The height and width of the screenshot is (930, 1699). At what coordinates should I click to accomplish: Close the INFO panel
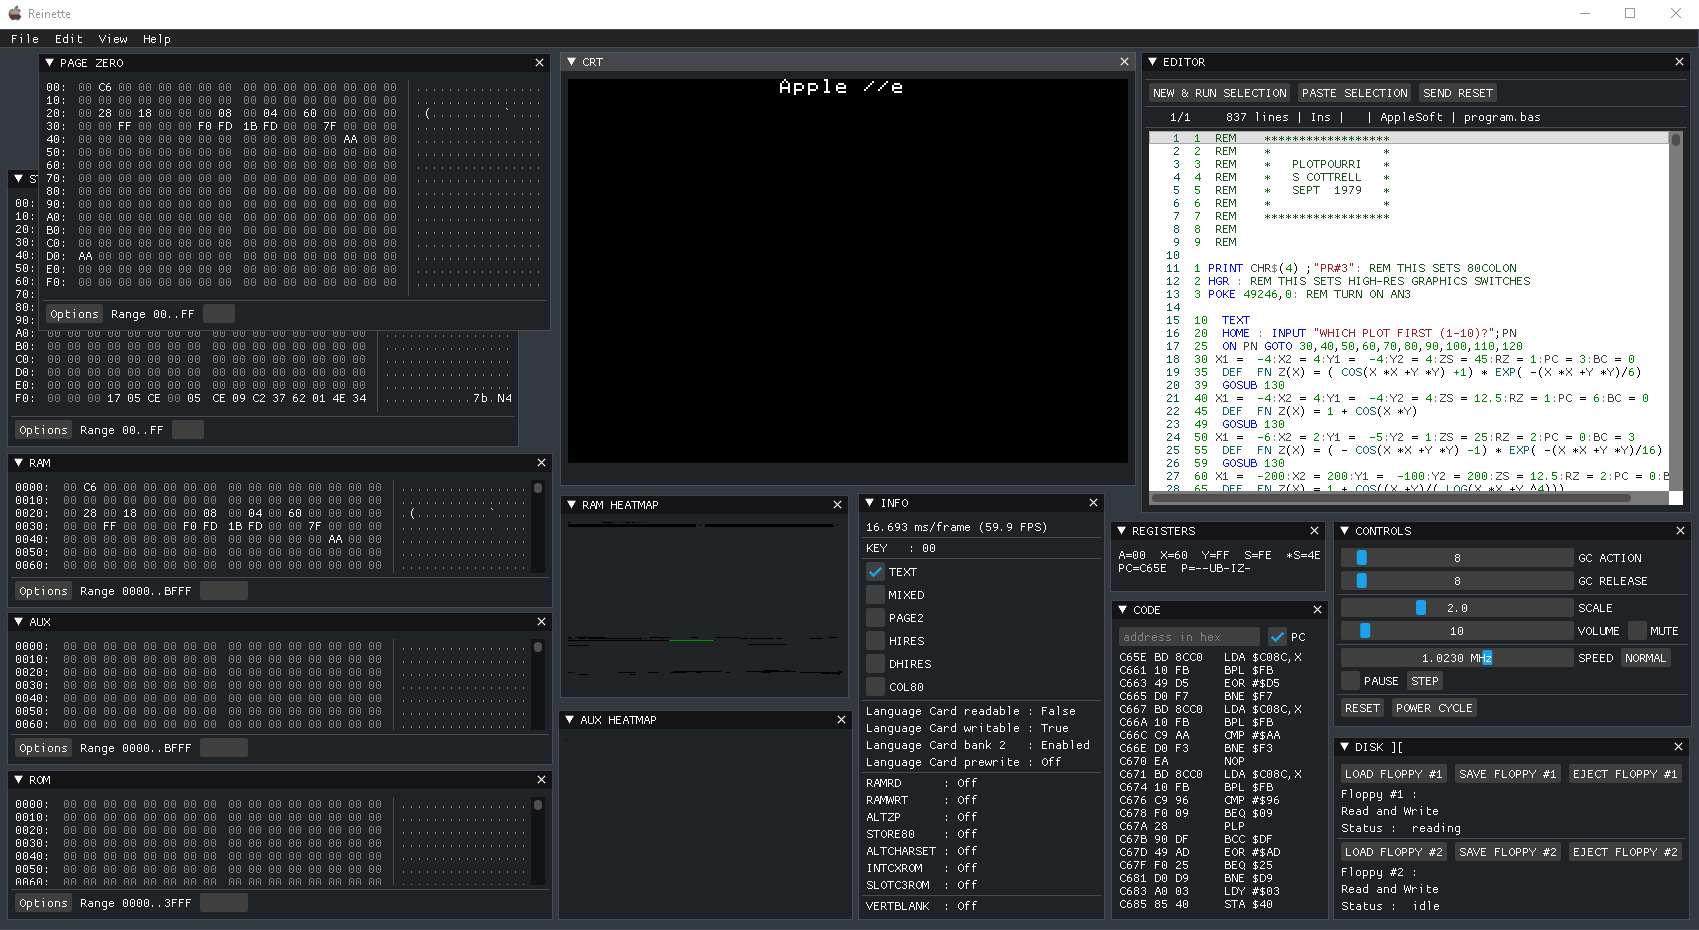click(1093, 503)
